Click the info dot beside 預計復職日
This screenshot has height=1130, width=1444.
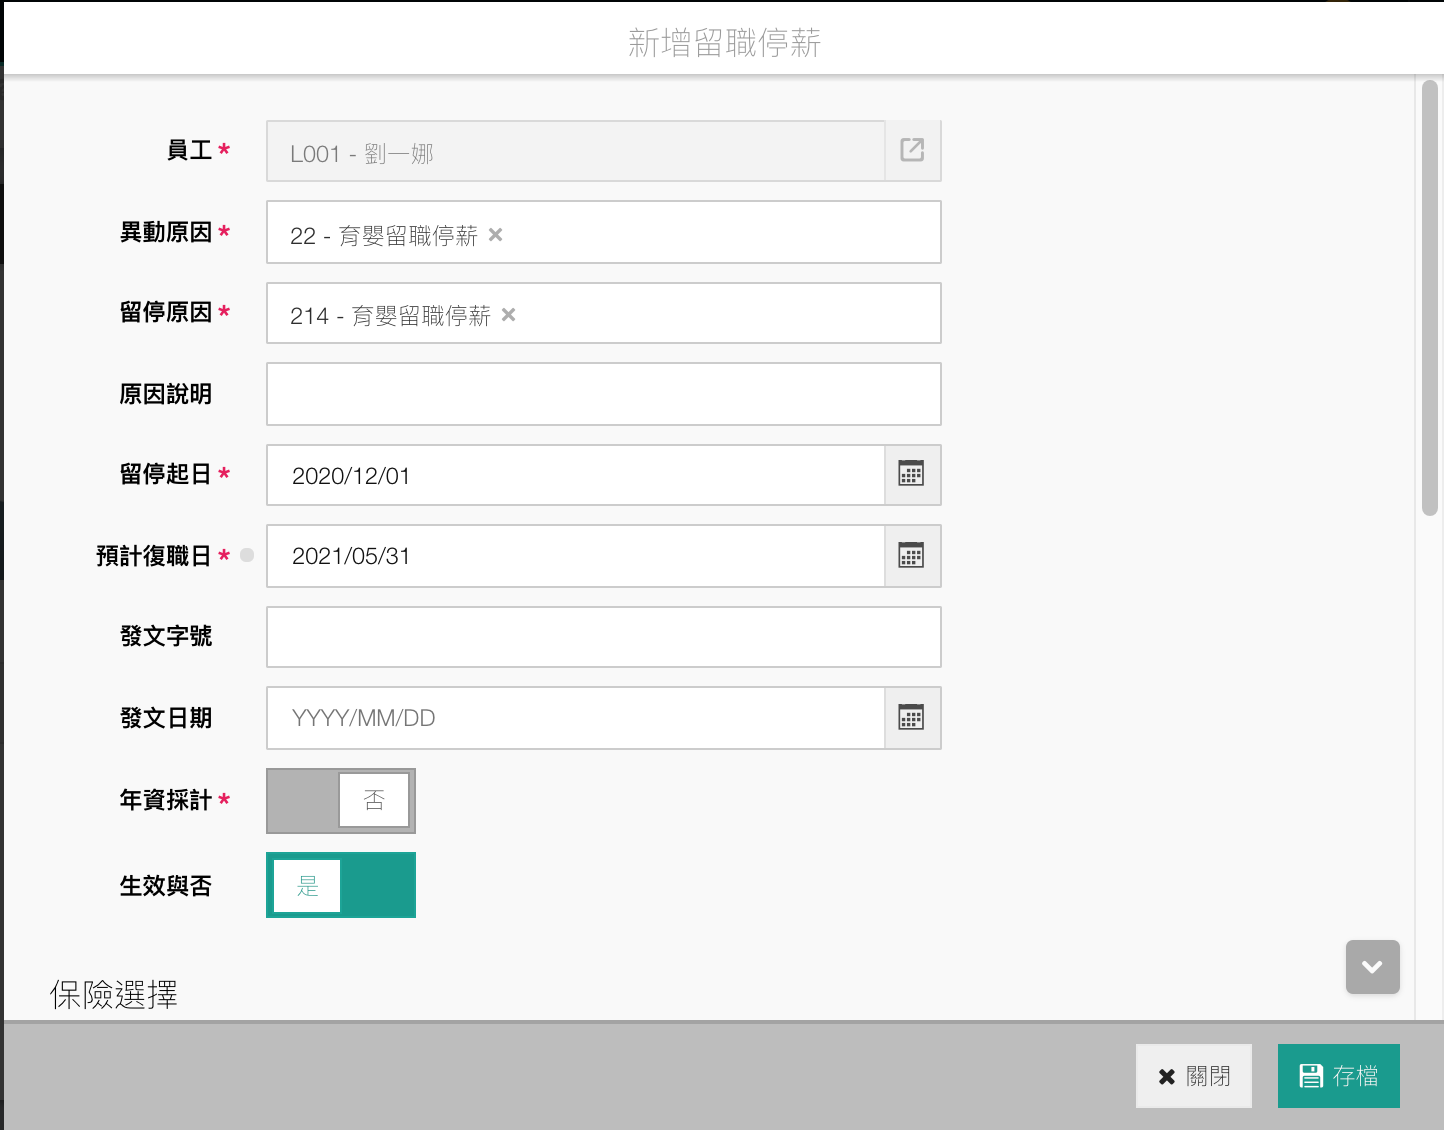point(247,555)
